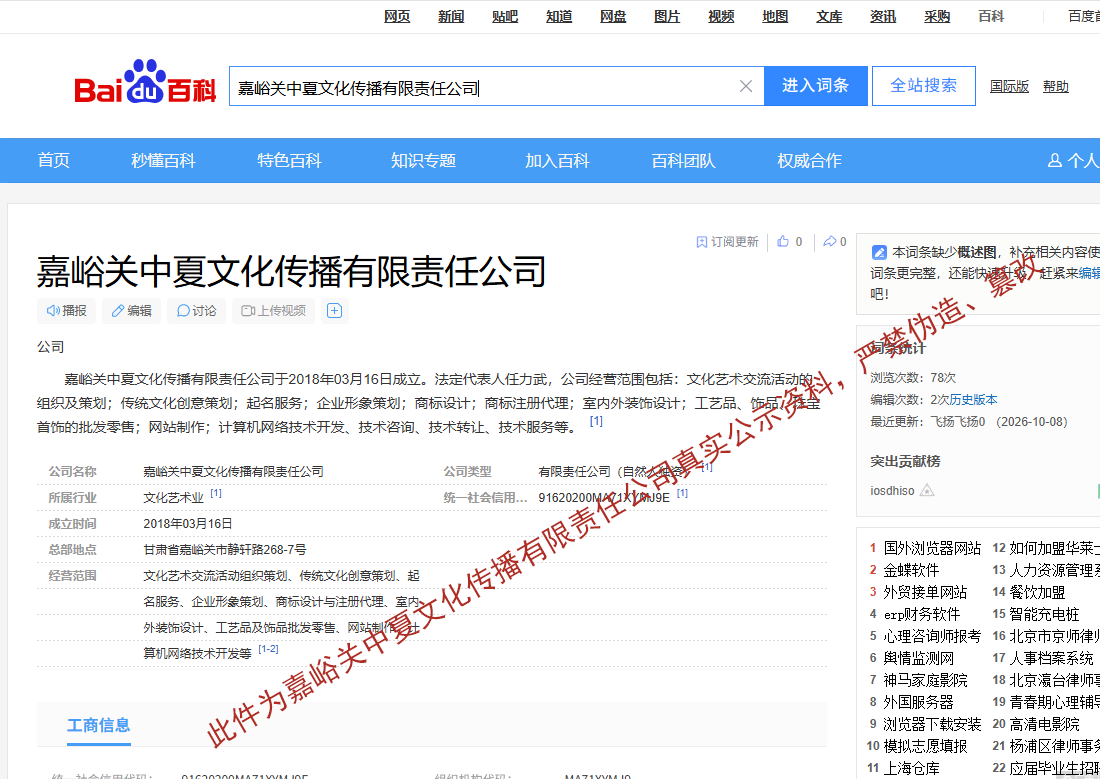Select 特色百科 in the blue navigation bar
Image resolution: width=1100 pixels, height=779 pixels.
(x=289, y=160)
